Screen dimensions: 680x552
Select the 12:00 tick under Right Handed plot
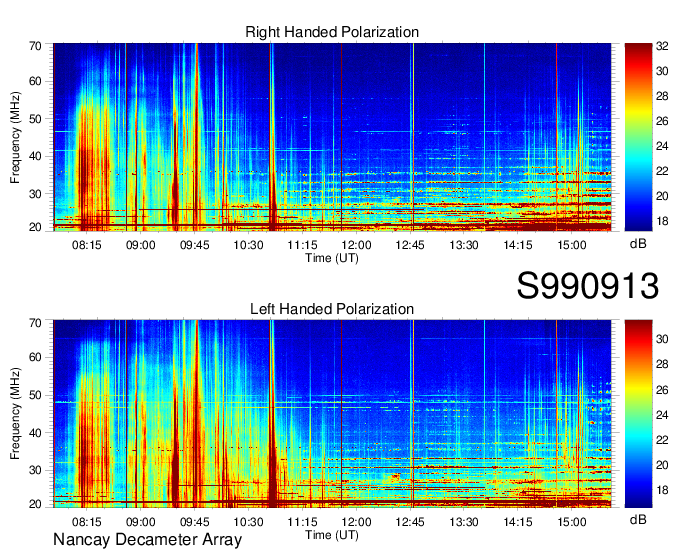coord(356,245)
